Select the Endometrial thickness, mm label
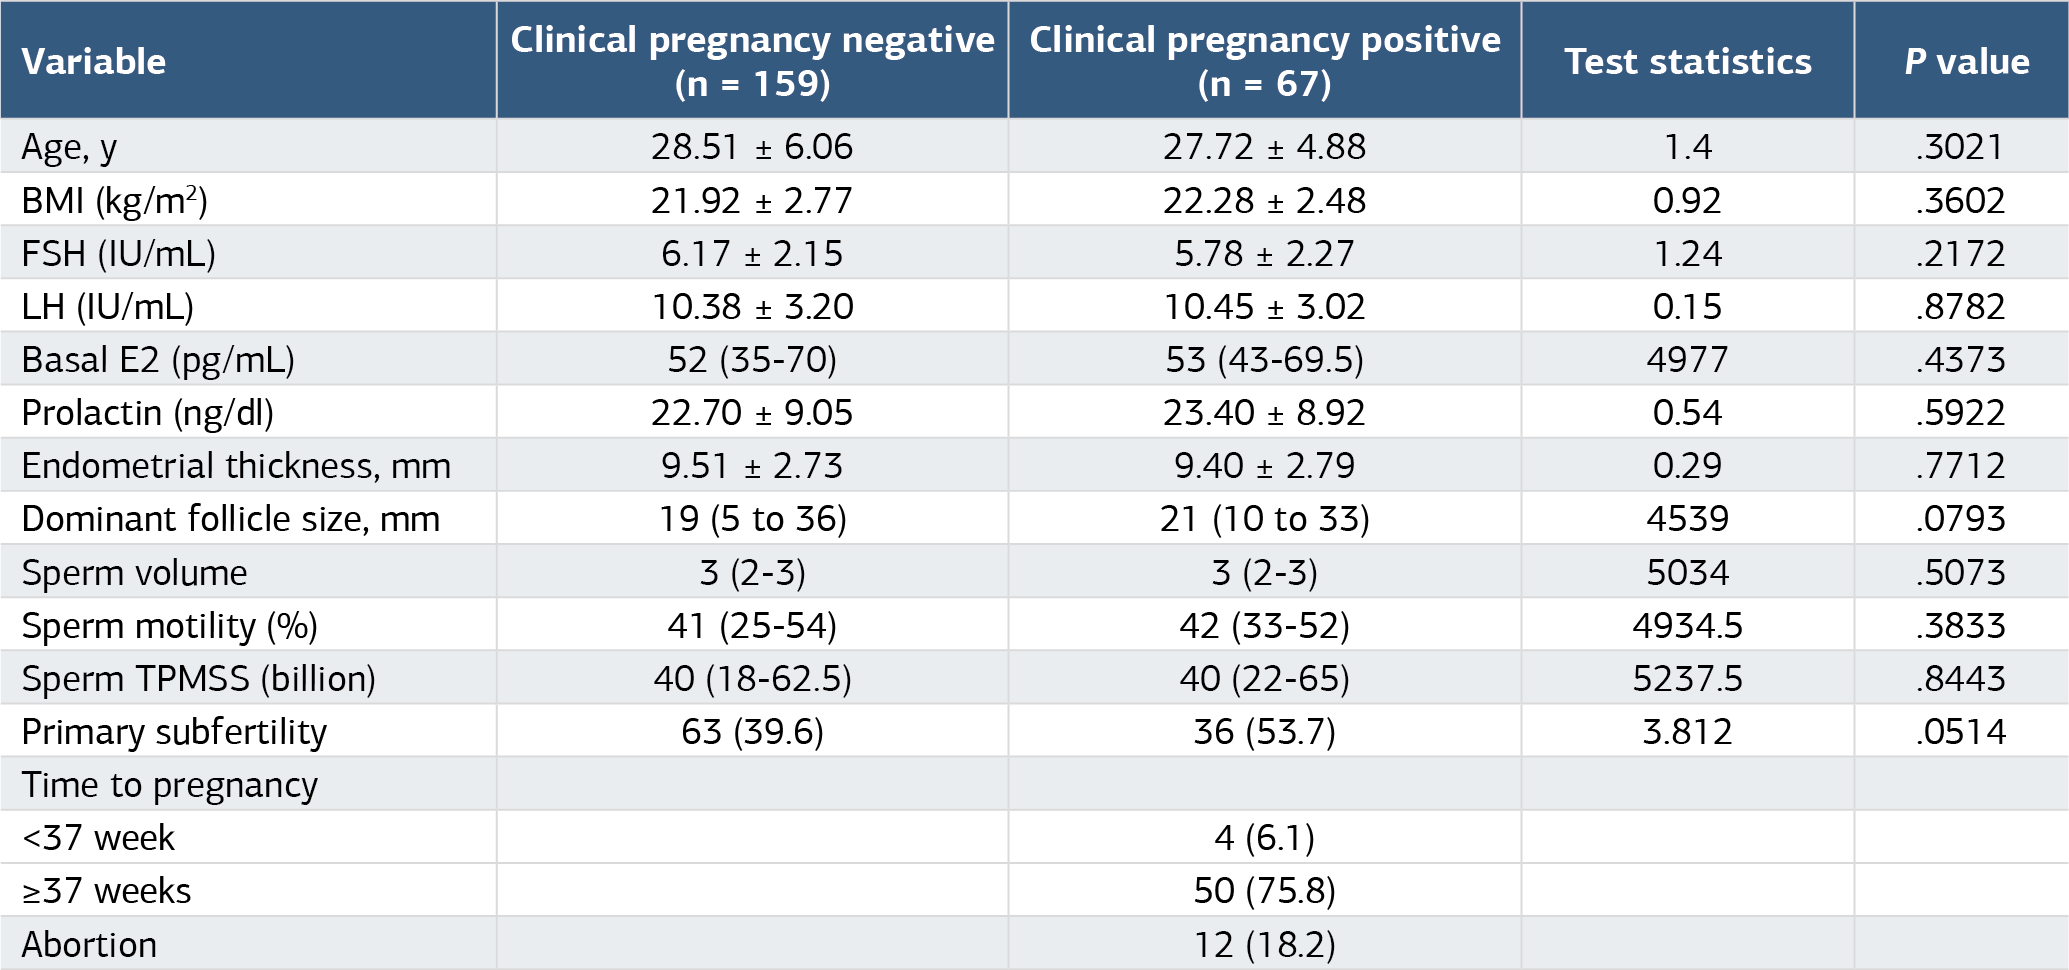 click(x=236, y=466)
